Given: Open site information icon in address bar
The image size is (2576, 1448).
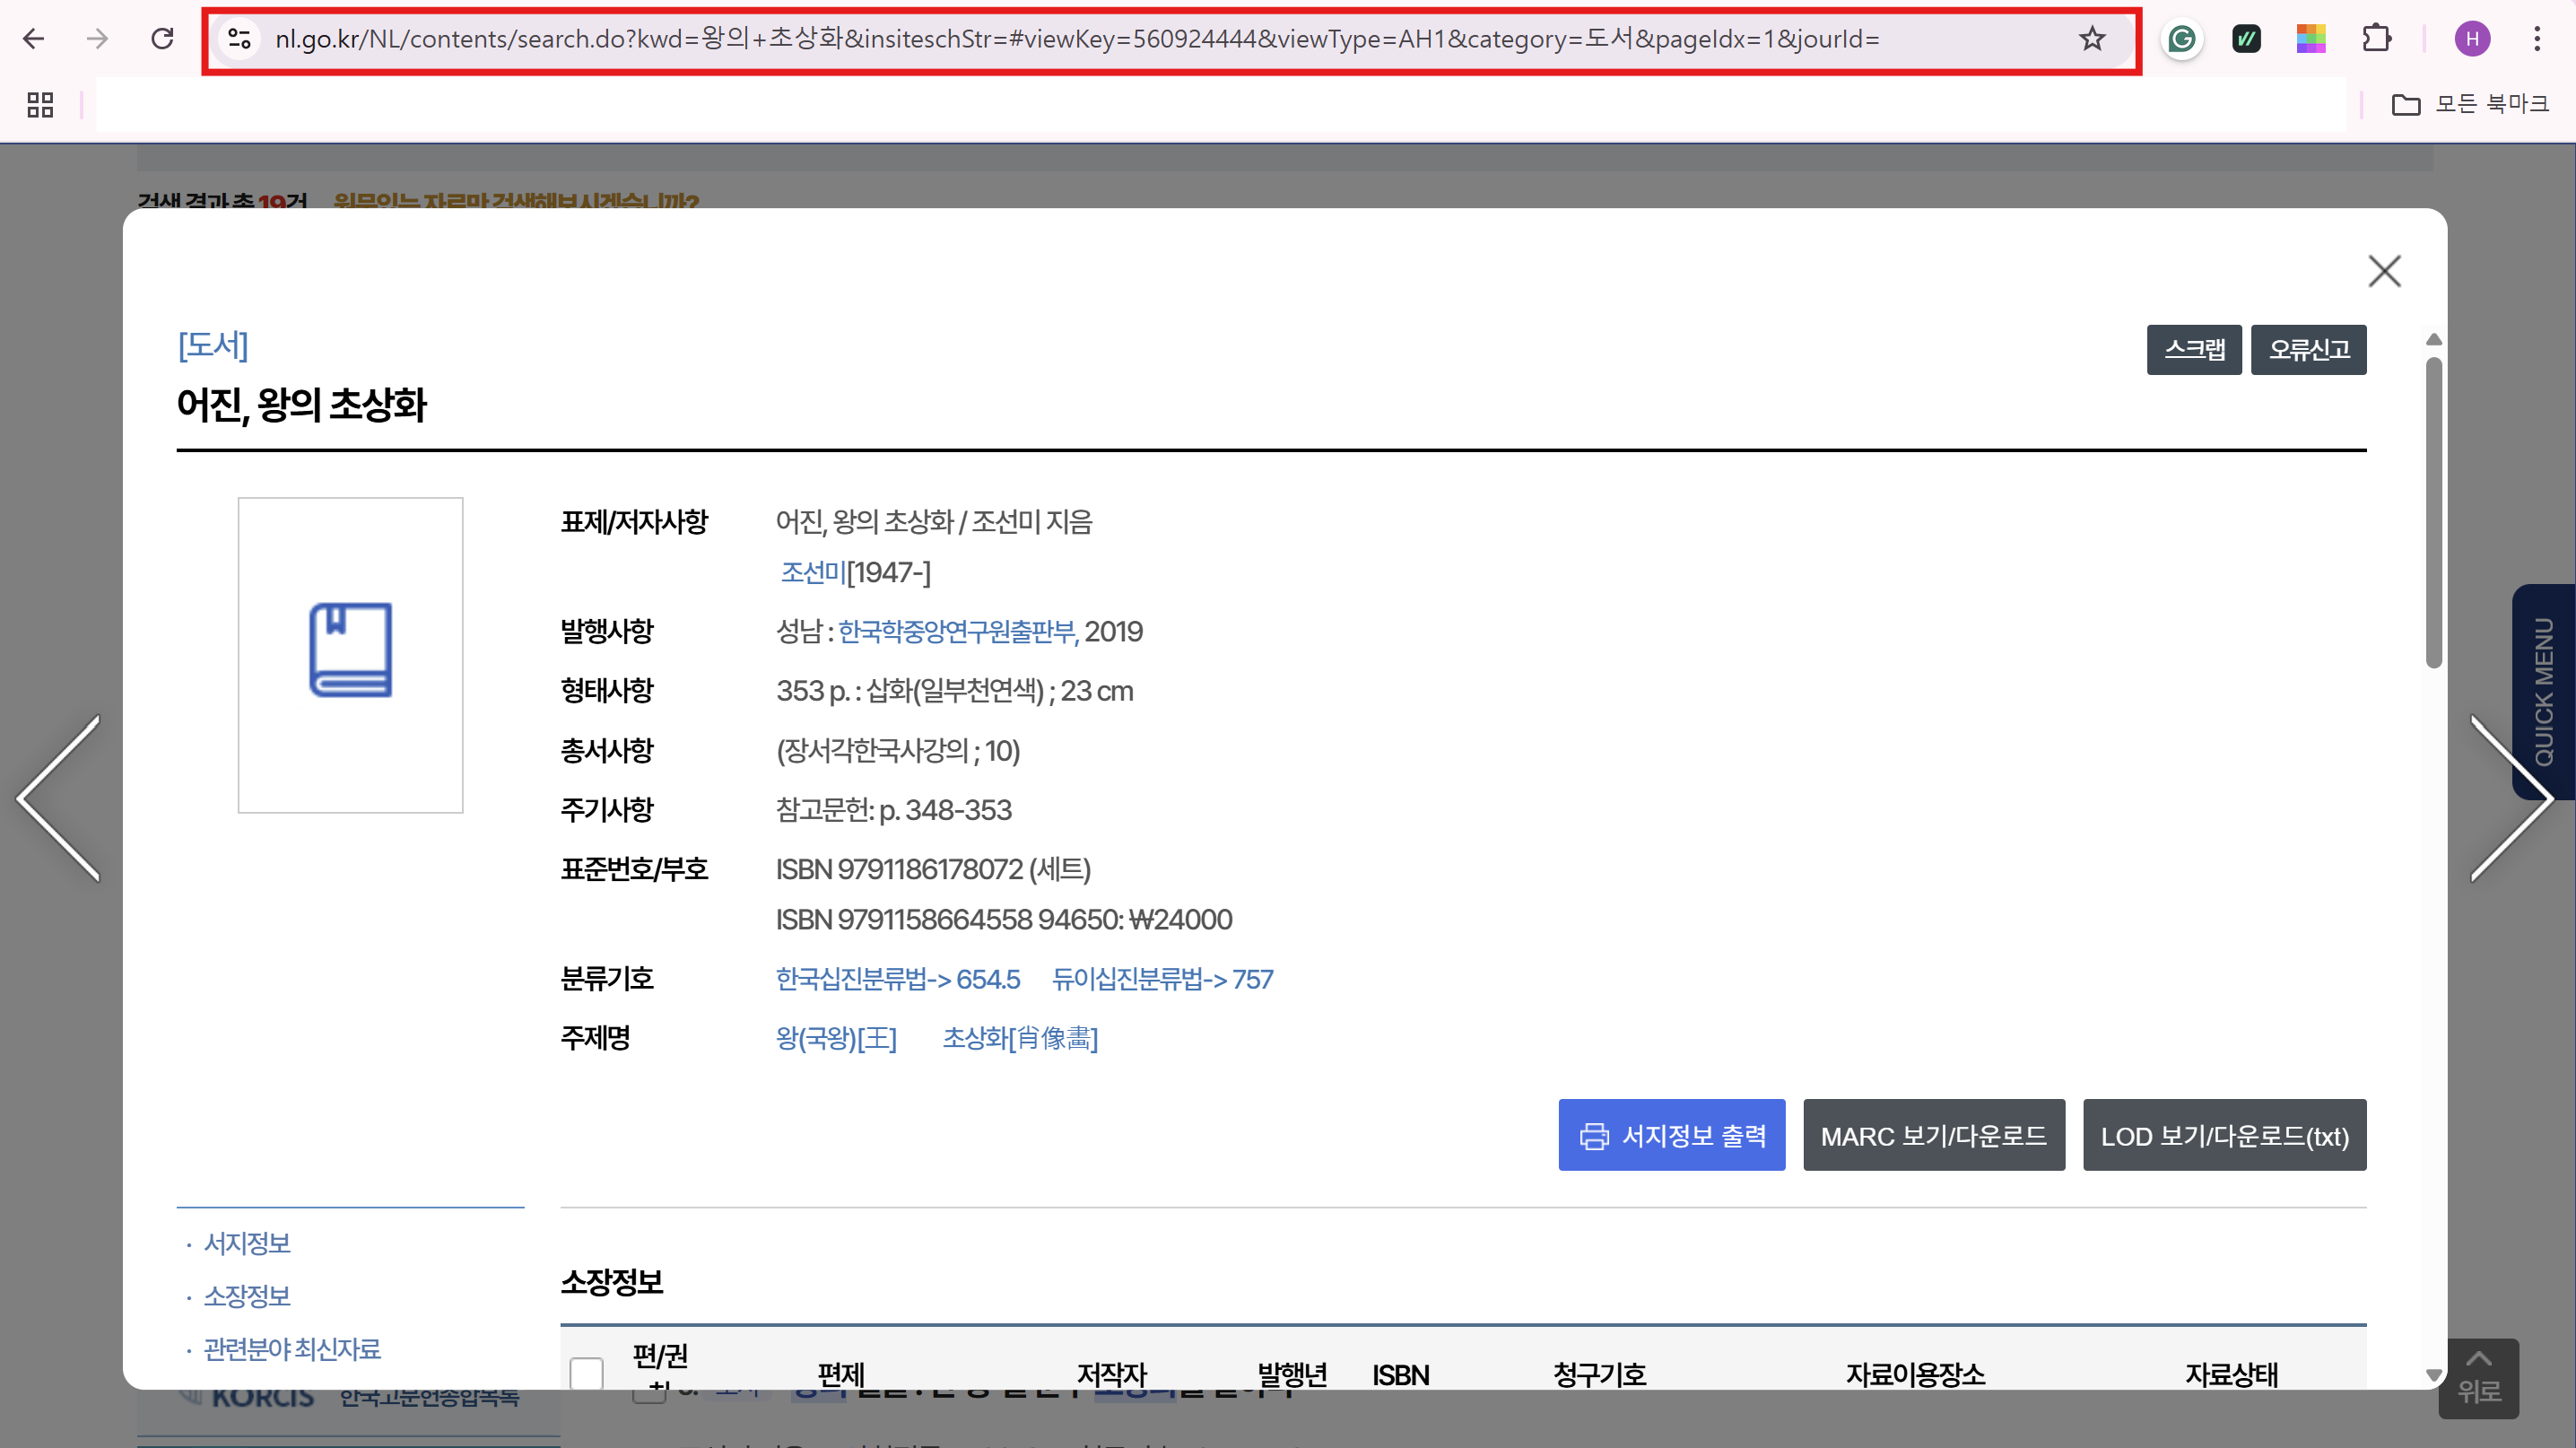Looking at the screenshot, I should 239,39.
